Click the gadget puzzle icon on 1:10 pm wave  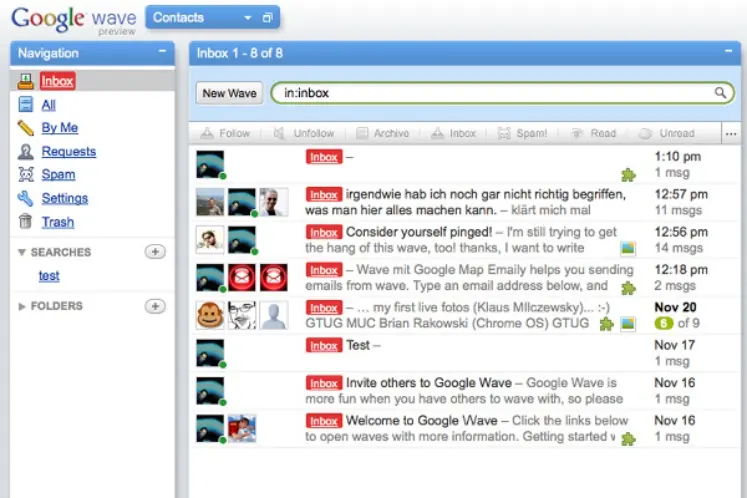tap(628, 175)
